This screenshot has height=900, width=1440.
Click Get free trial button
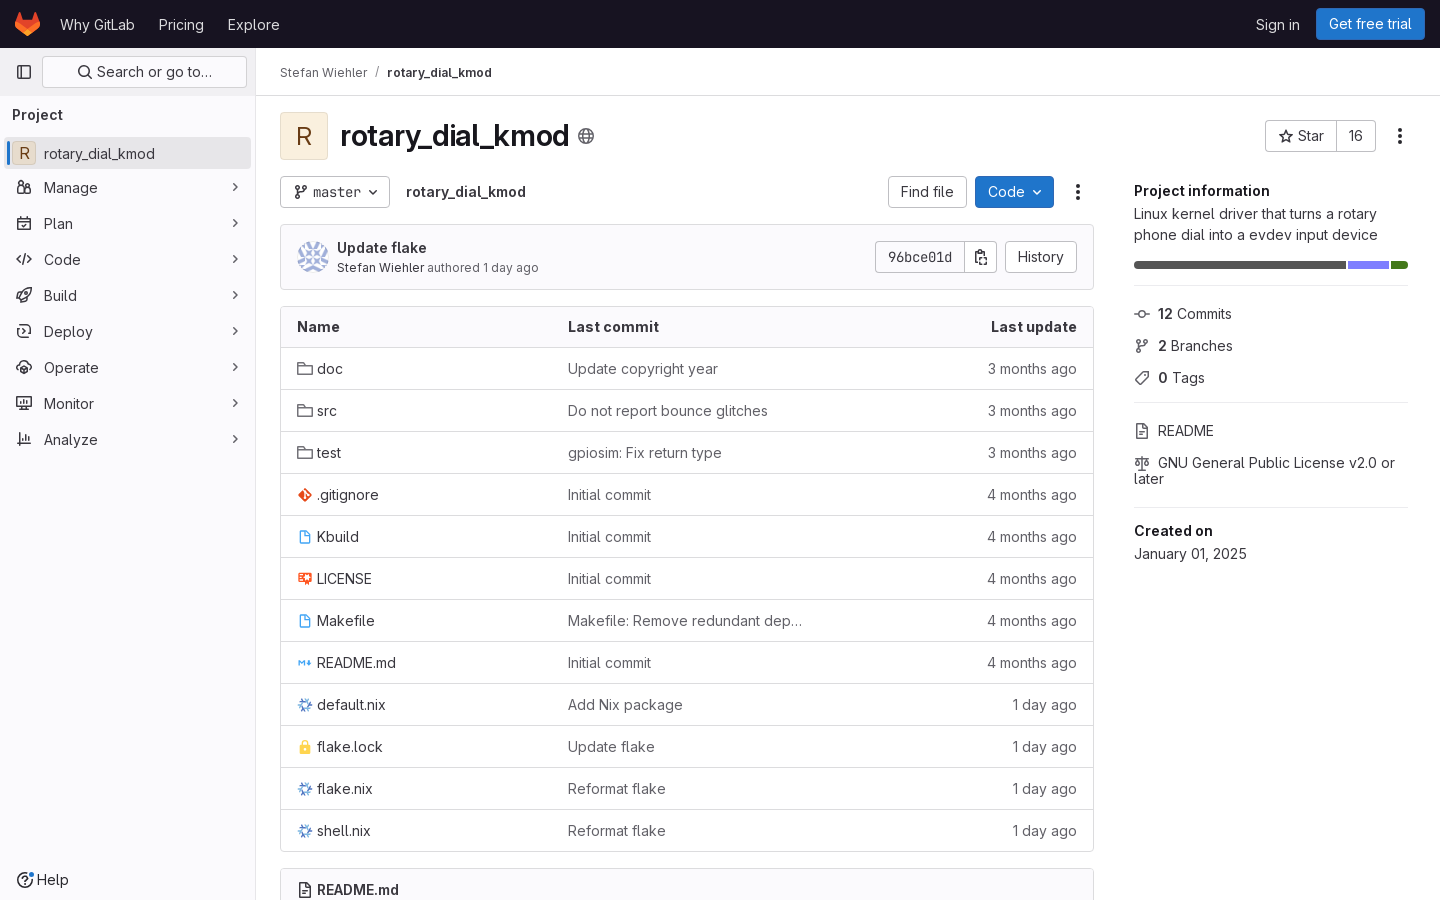[x=1370, y=24]
